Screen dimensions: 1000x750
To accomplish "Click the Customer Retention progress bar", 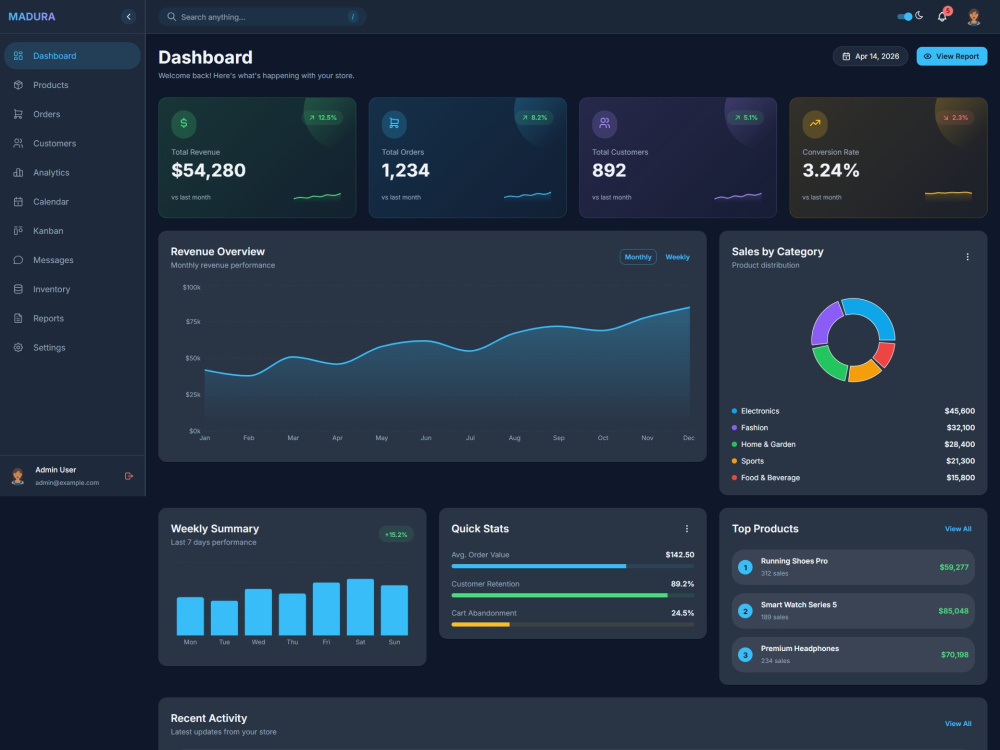I will pyautogui.click(x=573, y=596).
